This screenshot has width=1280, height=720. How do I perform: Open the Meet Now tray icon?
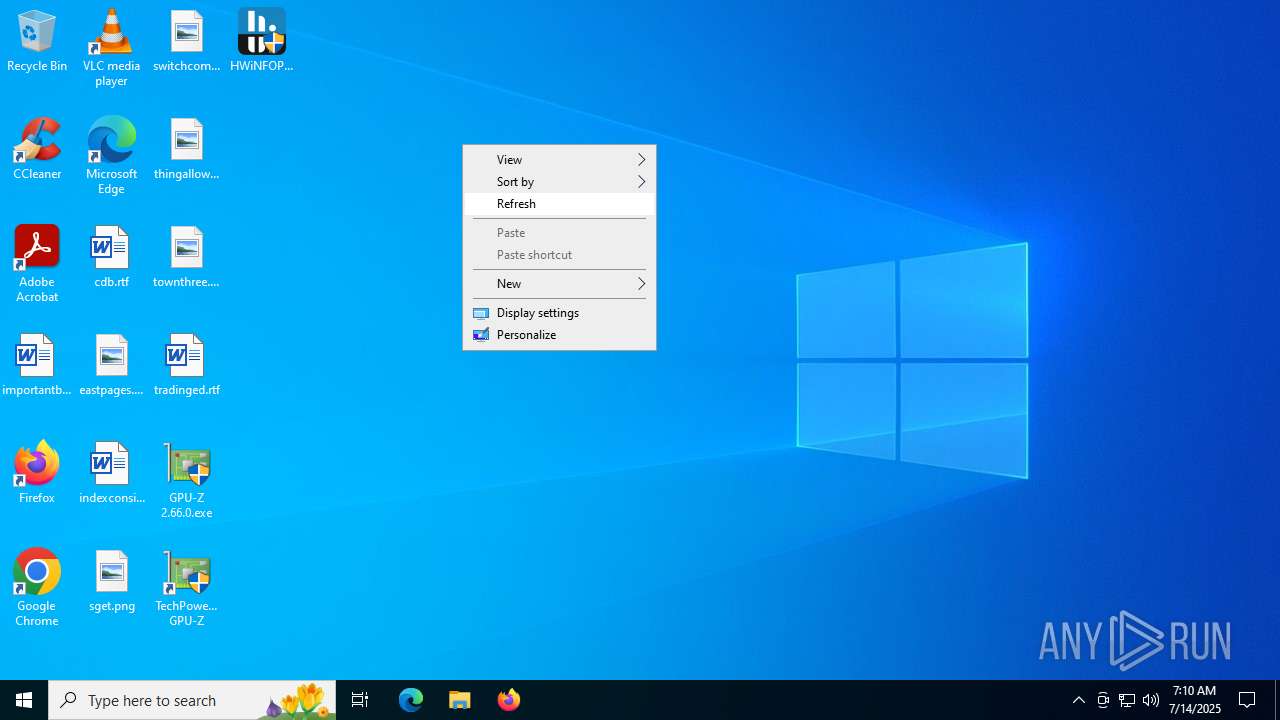point(1103,700)
